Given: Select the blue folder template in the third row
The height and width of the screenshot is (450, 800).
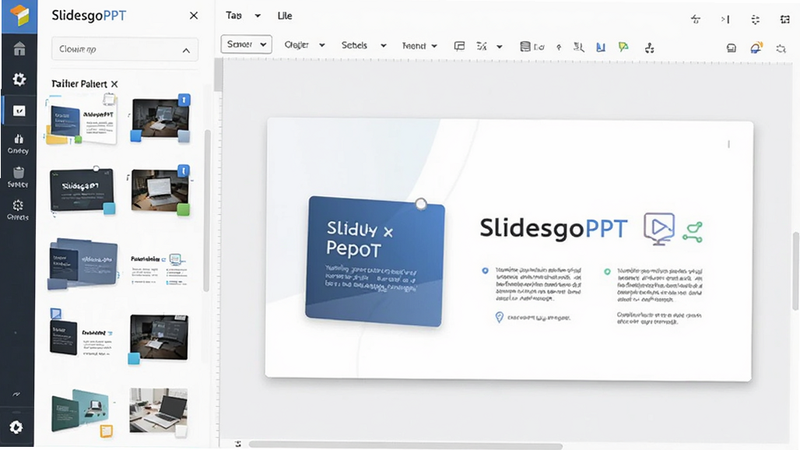Looking at the screenshot, I should pyautogui.click(x=83, y=264).
